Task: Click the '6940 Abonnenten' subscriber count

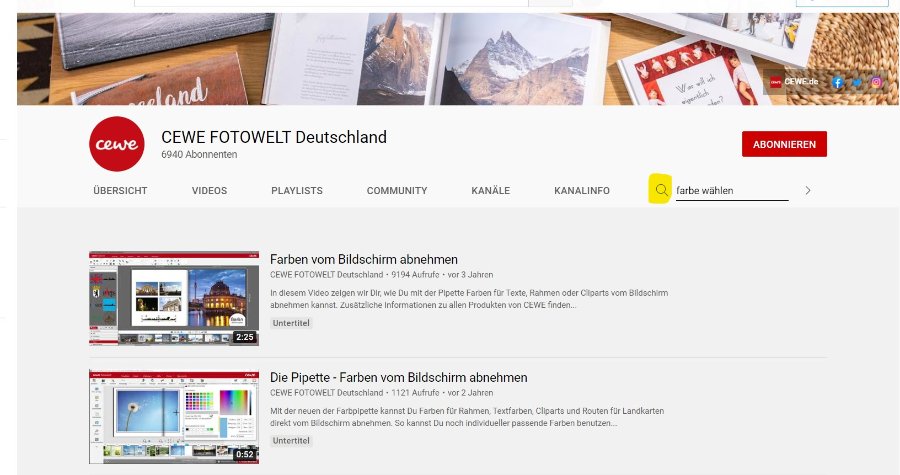Action: pyautogui.click(x=199, y=154)
